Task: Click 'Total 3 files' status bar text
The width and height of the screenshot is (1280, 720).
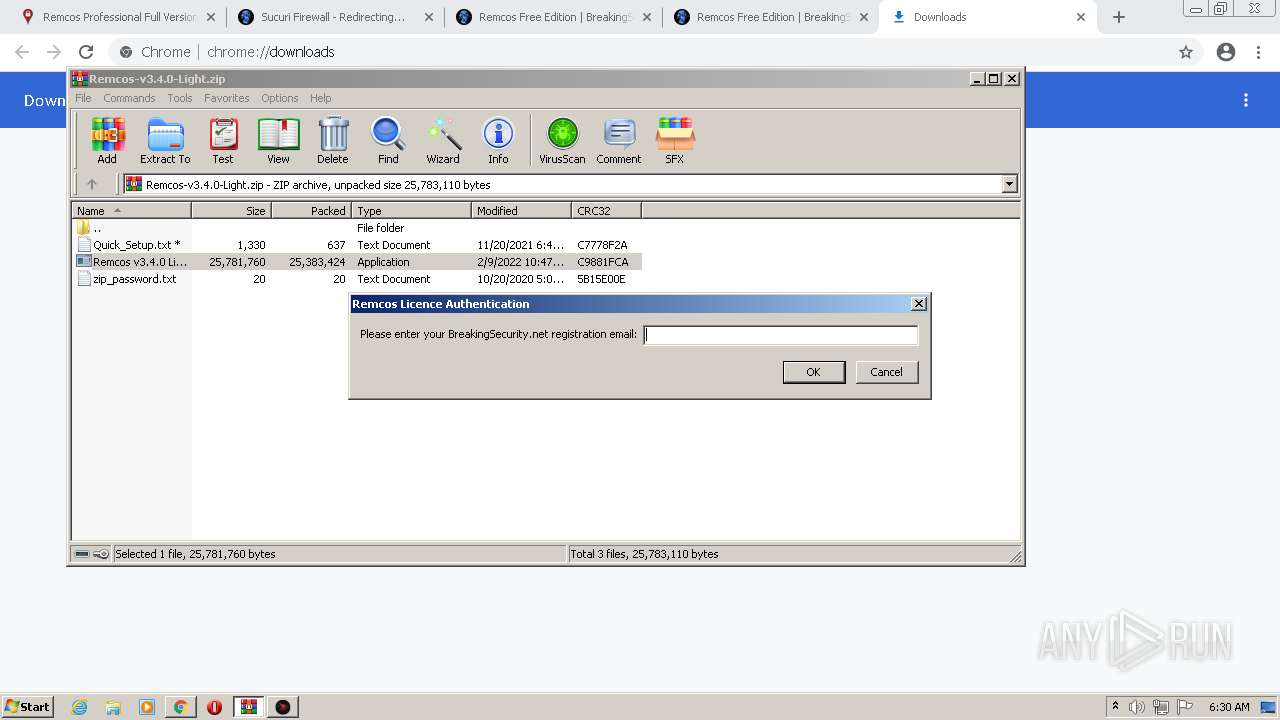Action: coord(644,554)
